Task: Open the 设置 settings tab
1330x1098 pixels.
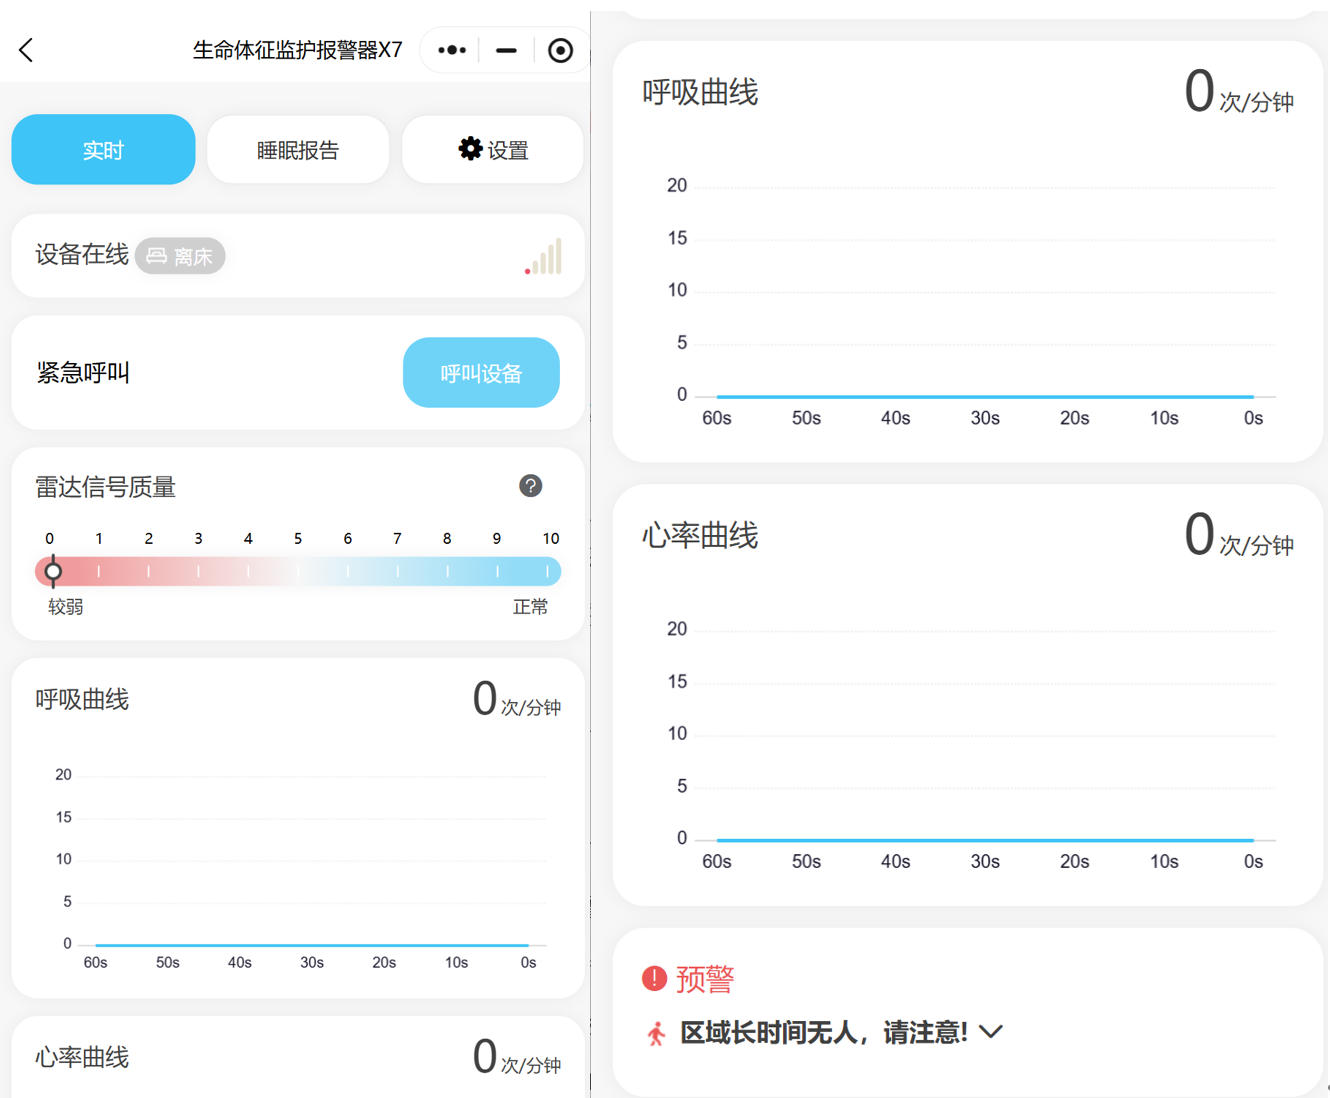Action: [x=493, y=150]
